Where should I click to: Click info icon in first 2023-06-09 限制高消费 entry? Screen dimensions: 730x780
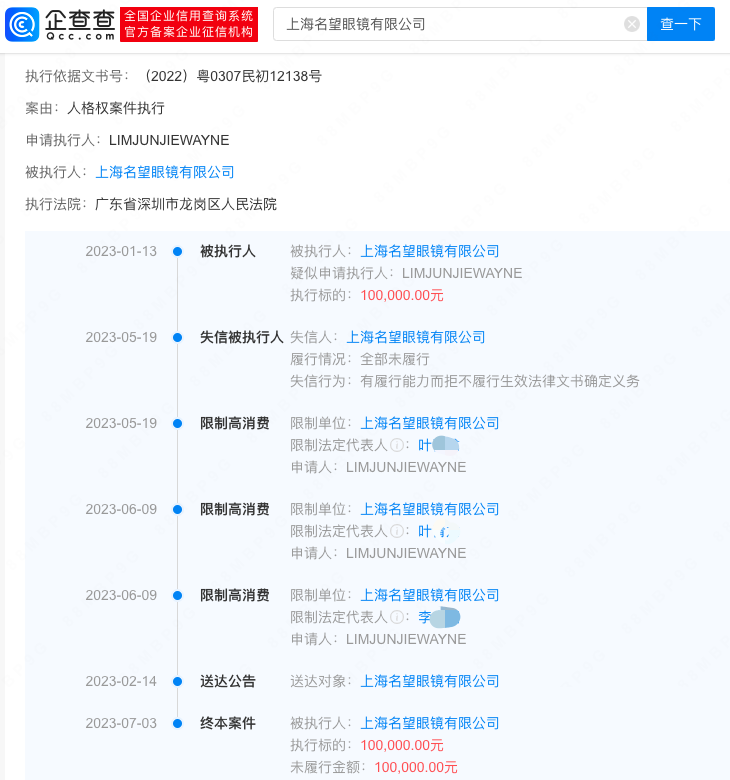(397, 531)
